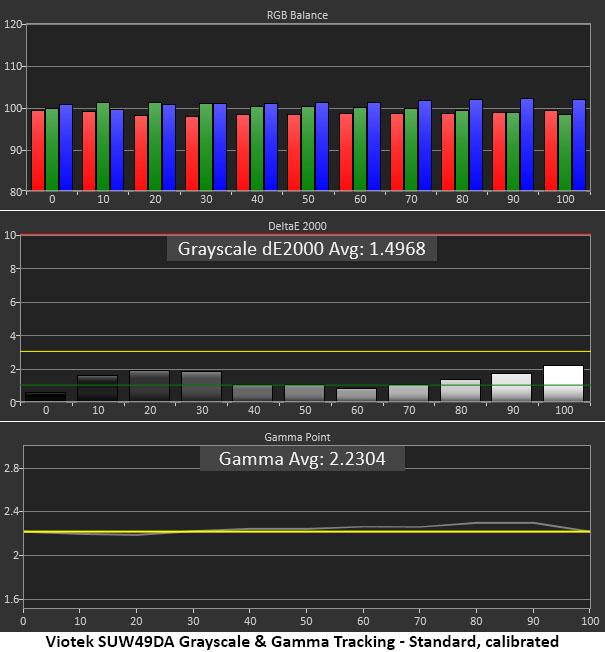Click the DeltaE bar at 70

point(408,393)
